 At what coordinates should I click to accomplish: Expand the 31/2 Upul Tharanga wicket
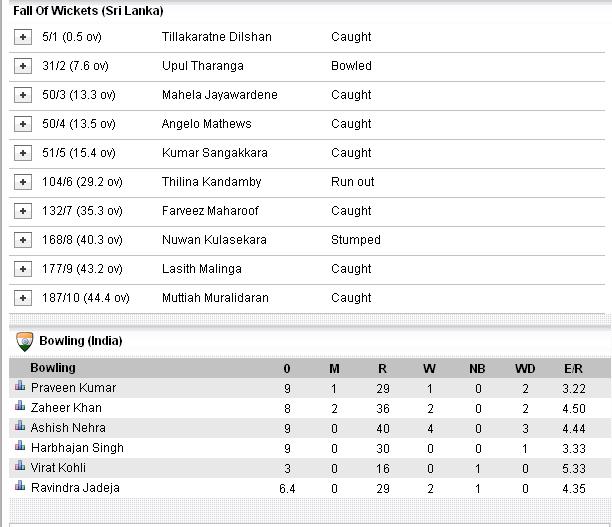(x=23, y=66)
